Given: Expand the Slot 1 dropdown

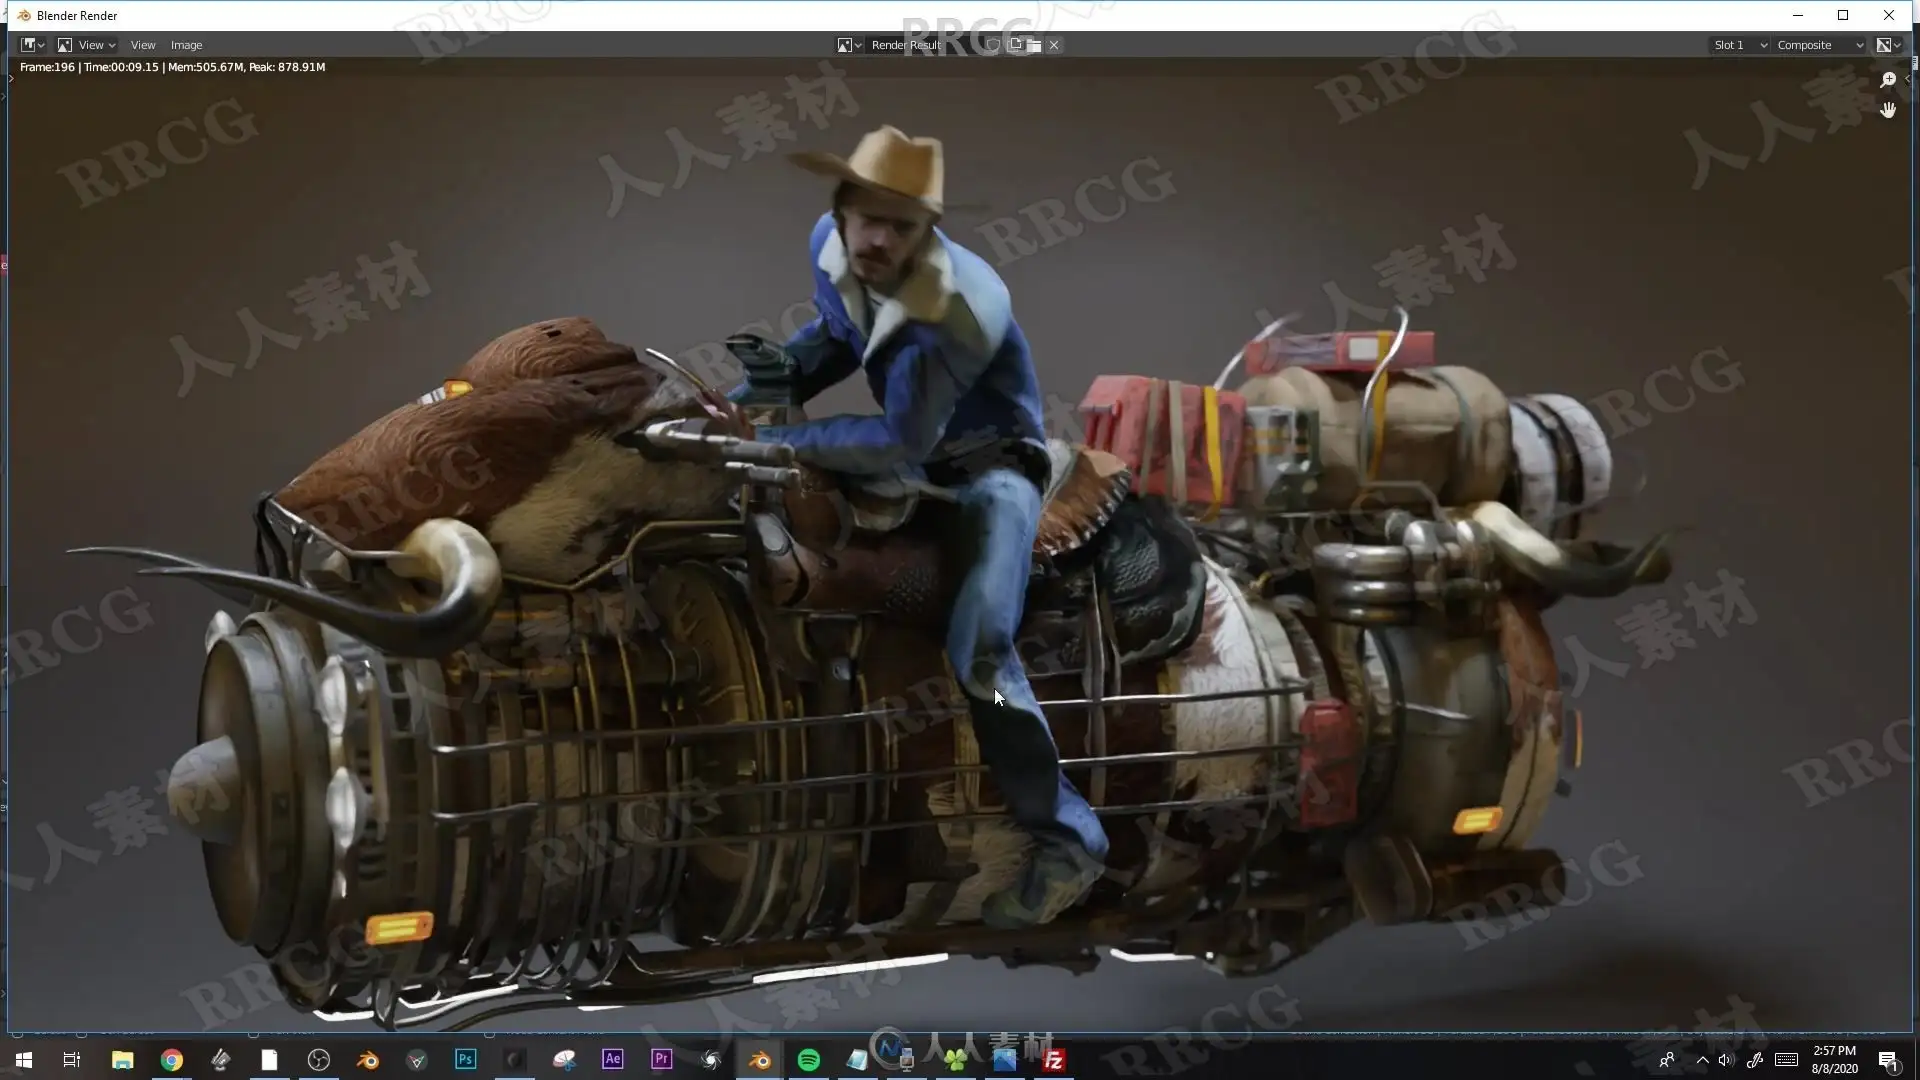Looking at the screenshot, I should tap(1740, 45).
